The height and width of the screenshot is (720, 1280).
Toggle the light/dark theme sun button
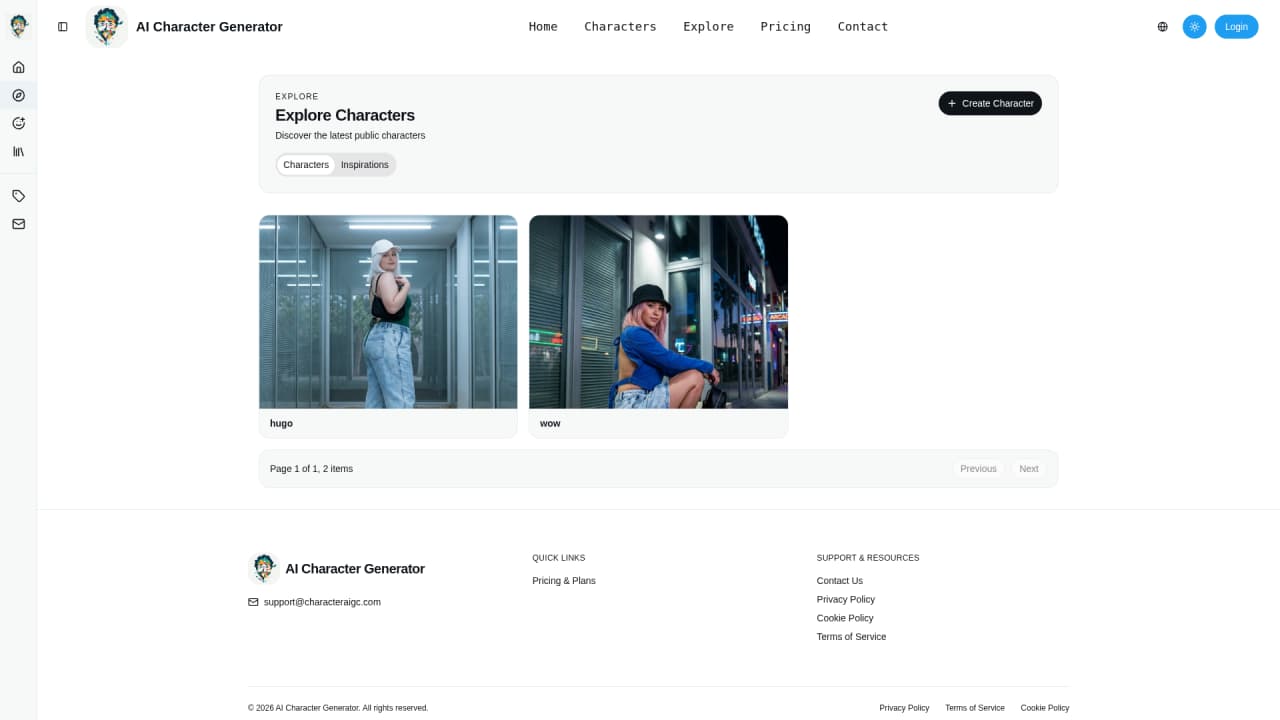click(x=1194, y=27)
